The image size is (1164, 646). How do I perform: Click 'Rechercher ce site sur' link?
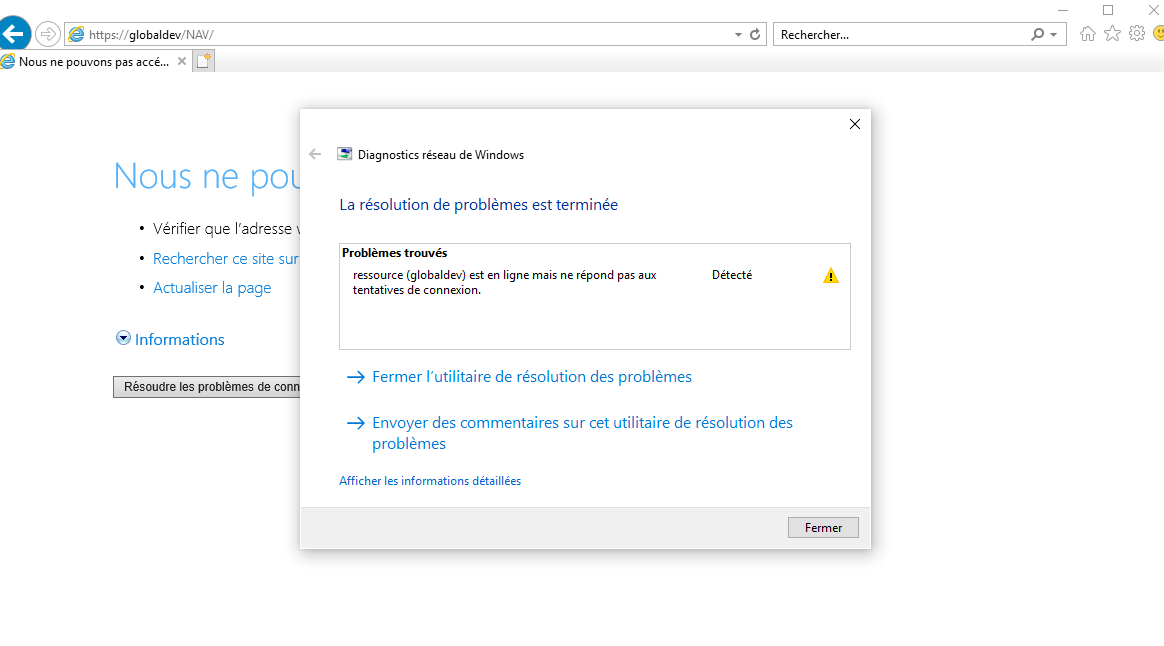click(226, 258)
